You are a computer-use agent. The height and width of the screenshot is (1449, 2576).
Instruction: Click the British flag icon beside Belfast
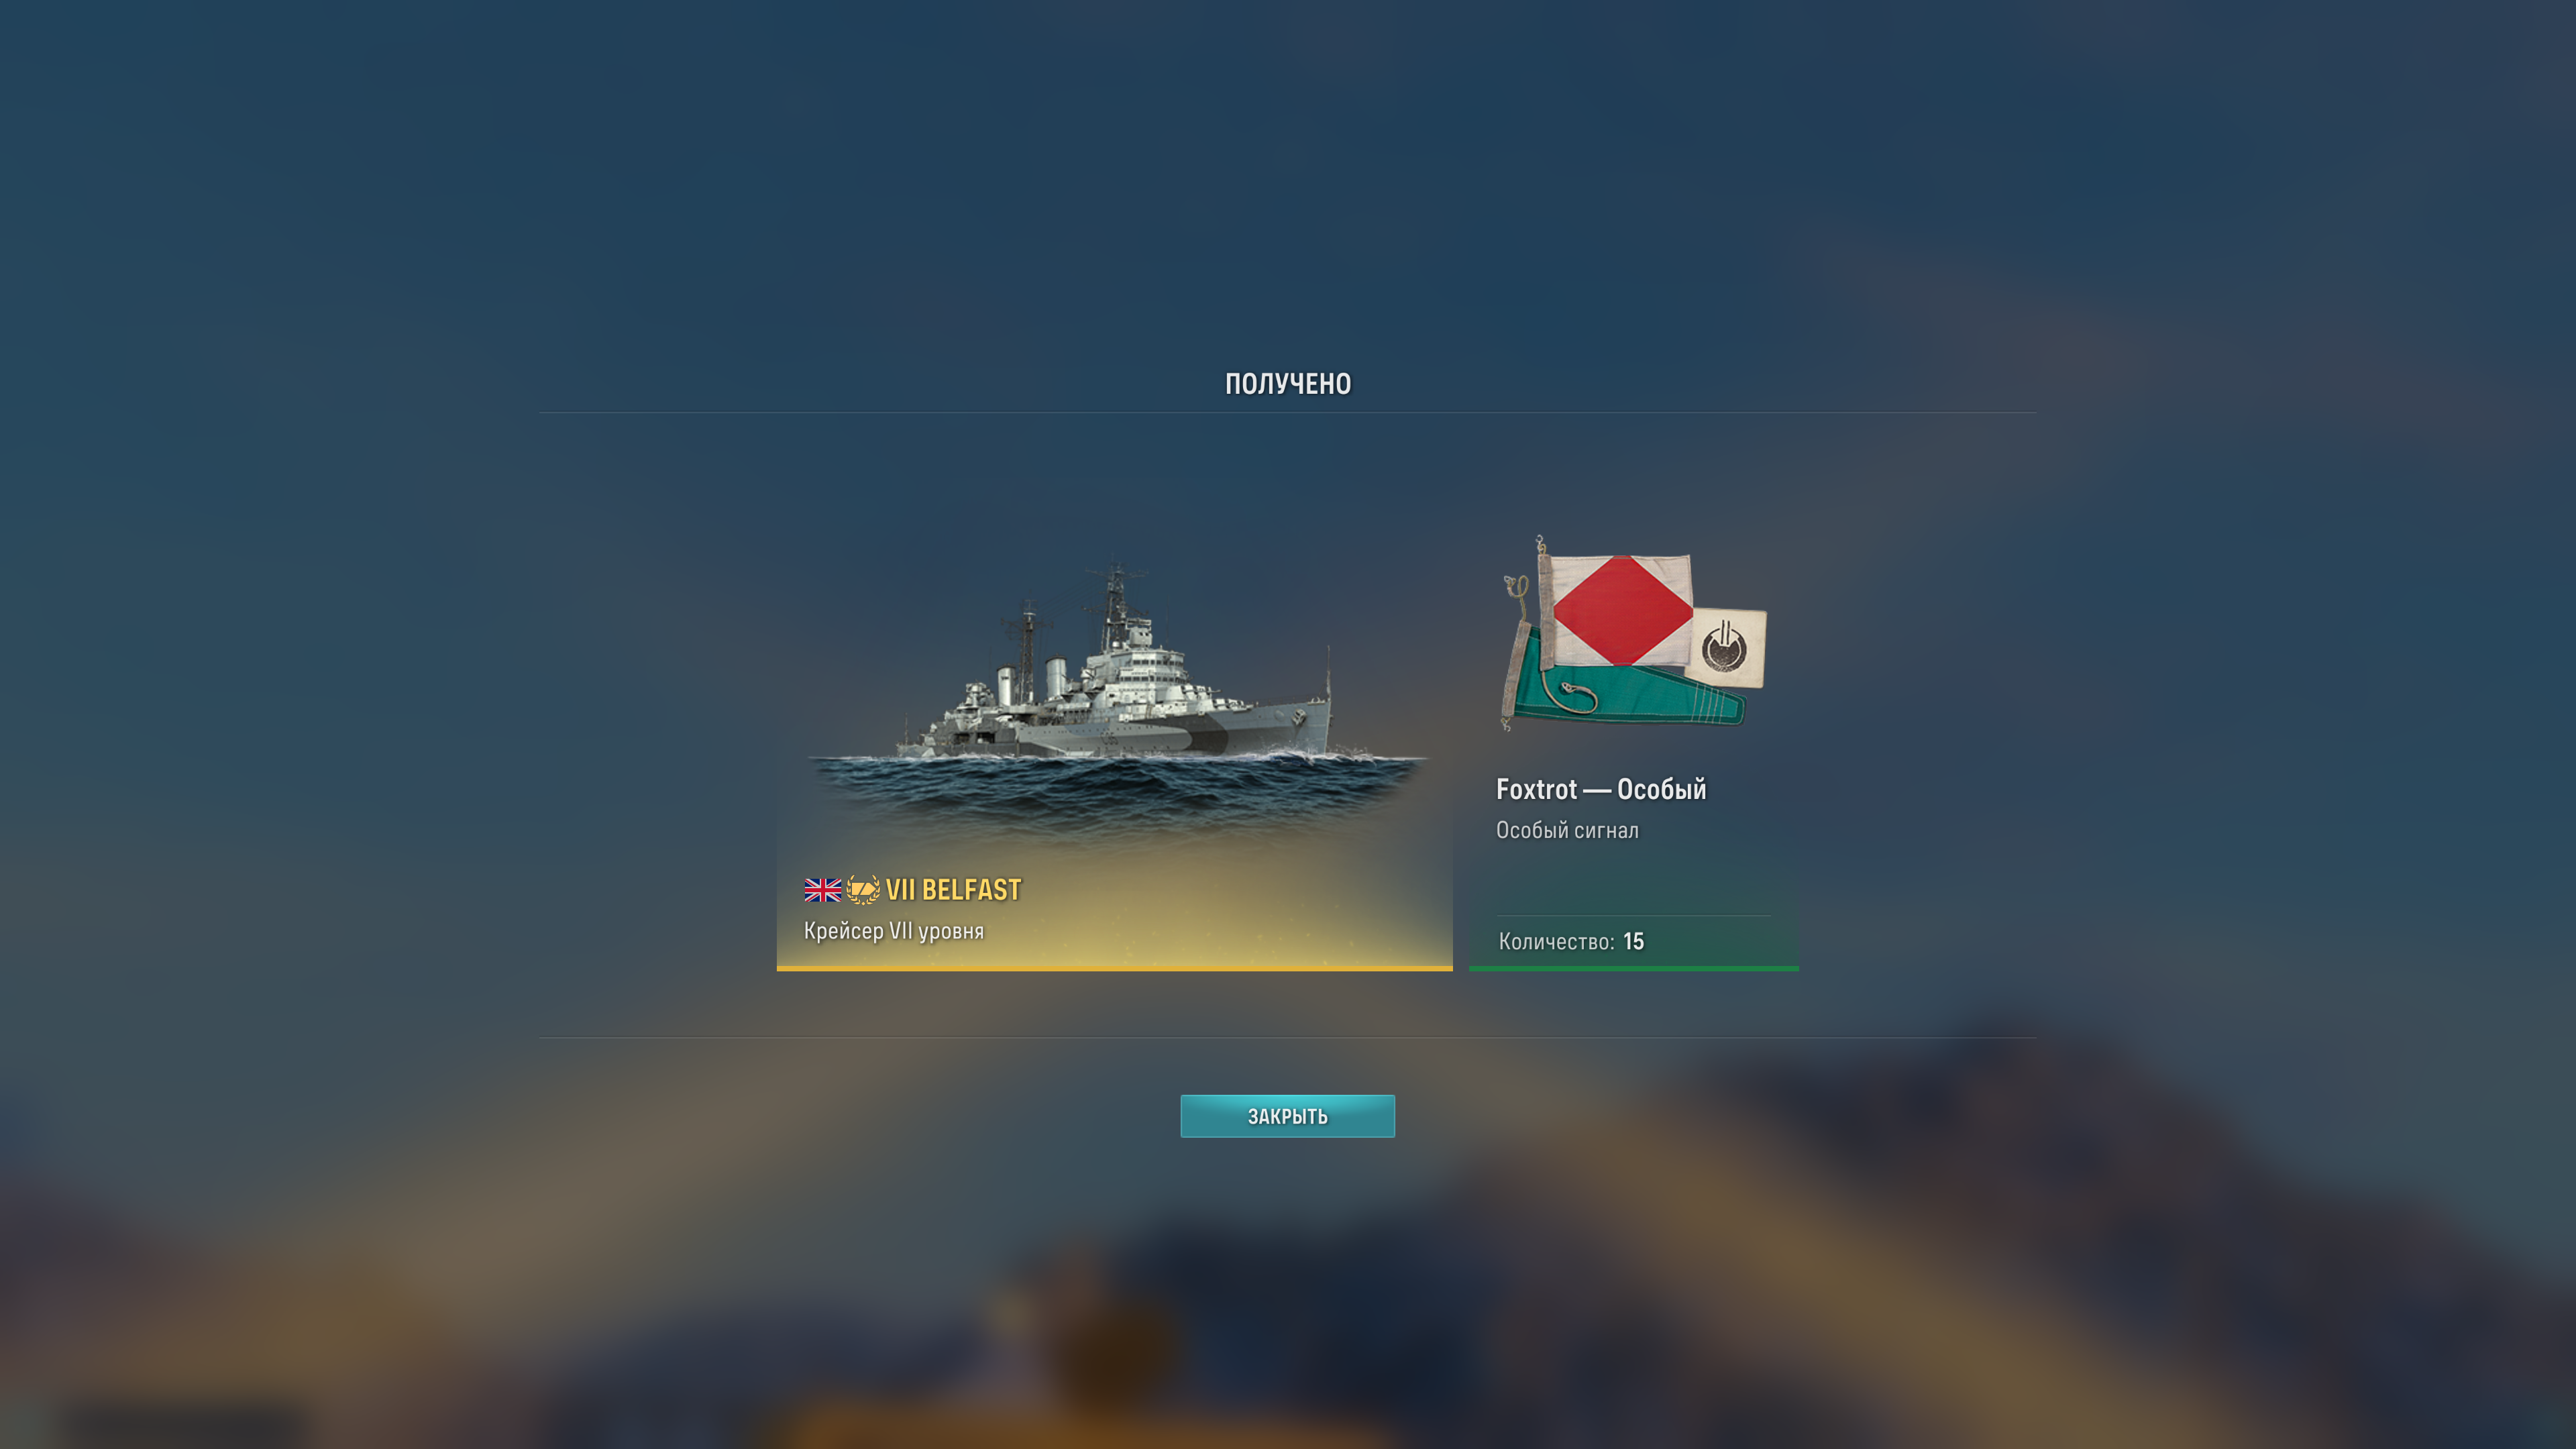pos(822,889)
